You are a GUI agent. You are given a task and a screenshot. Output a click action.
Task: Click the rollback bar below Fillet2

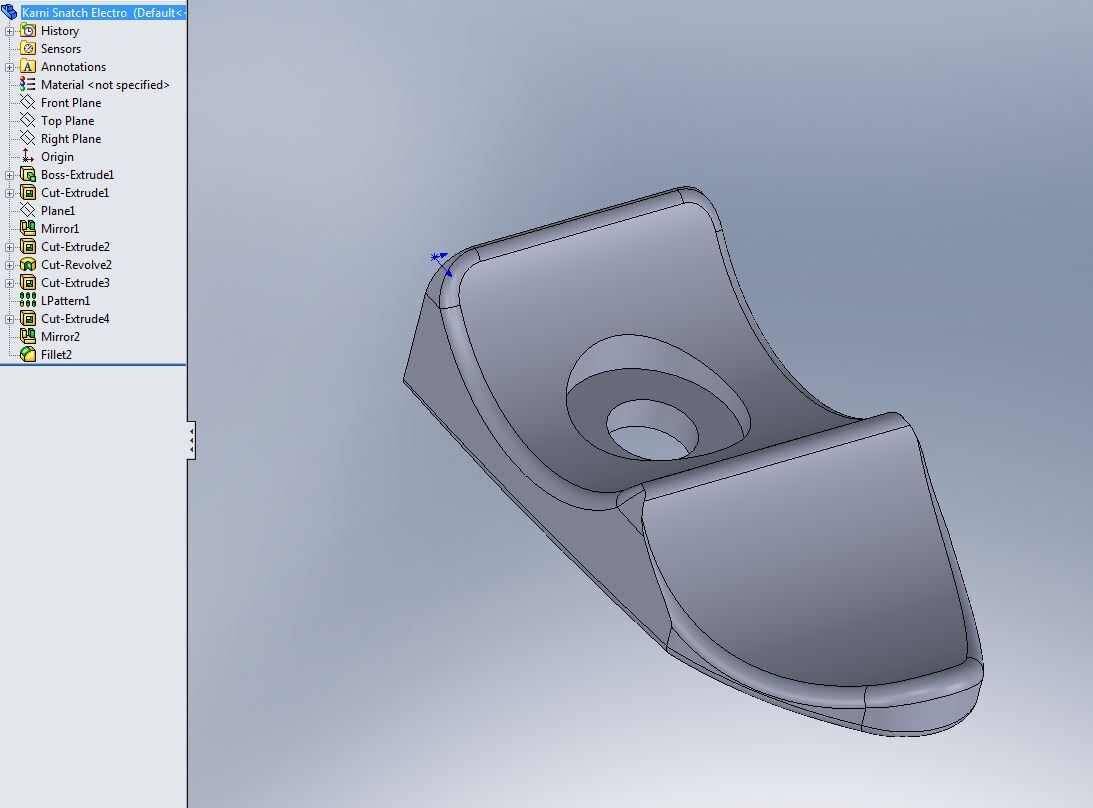pos(93,365)
